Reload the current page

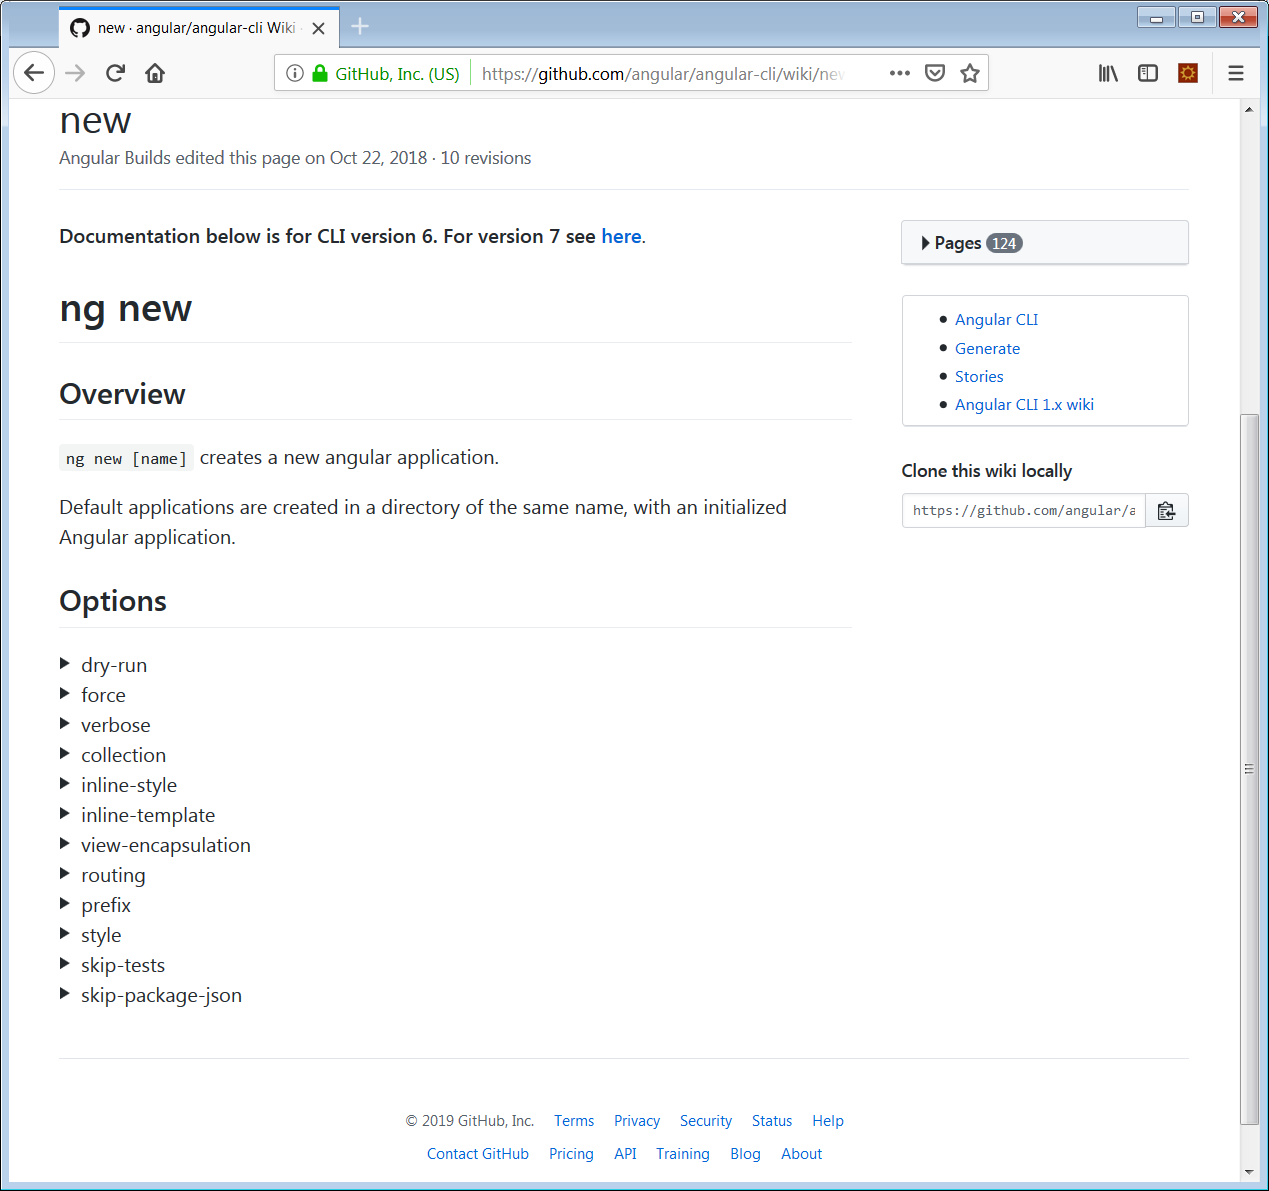(x=115, y=72)
